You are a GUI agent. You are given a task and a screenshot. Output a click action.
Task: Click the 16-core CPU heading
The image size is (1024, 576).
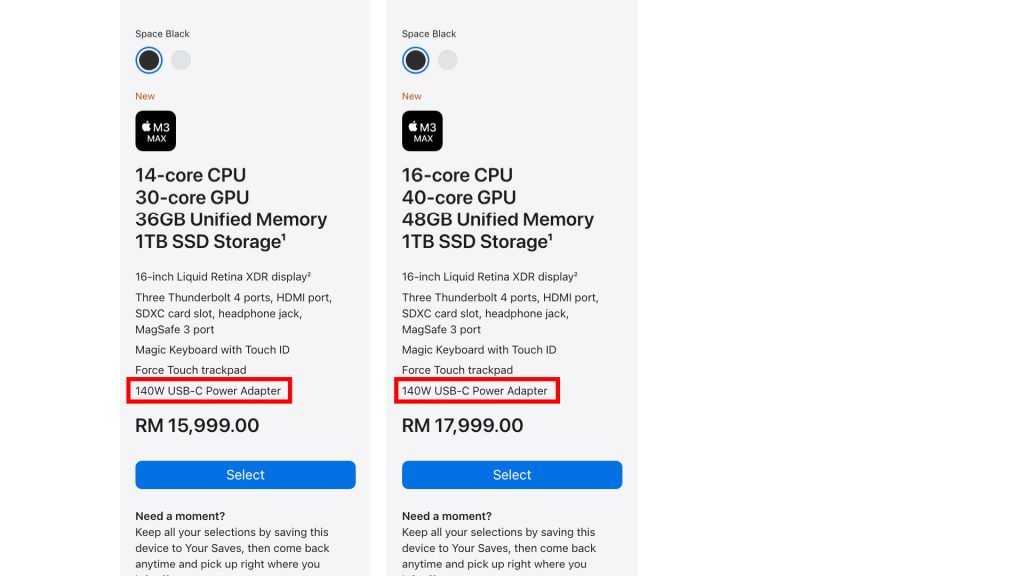[x=457, y=175]
